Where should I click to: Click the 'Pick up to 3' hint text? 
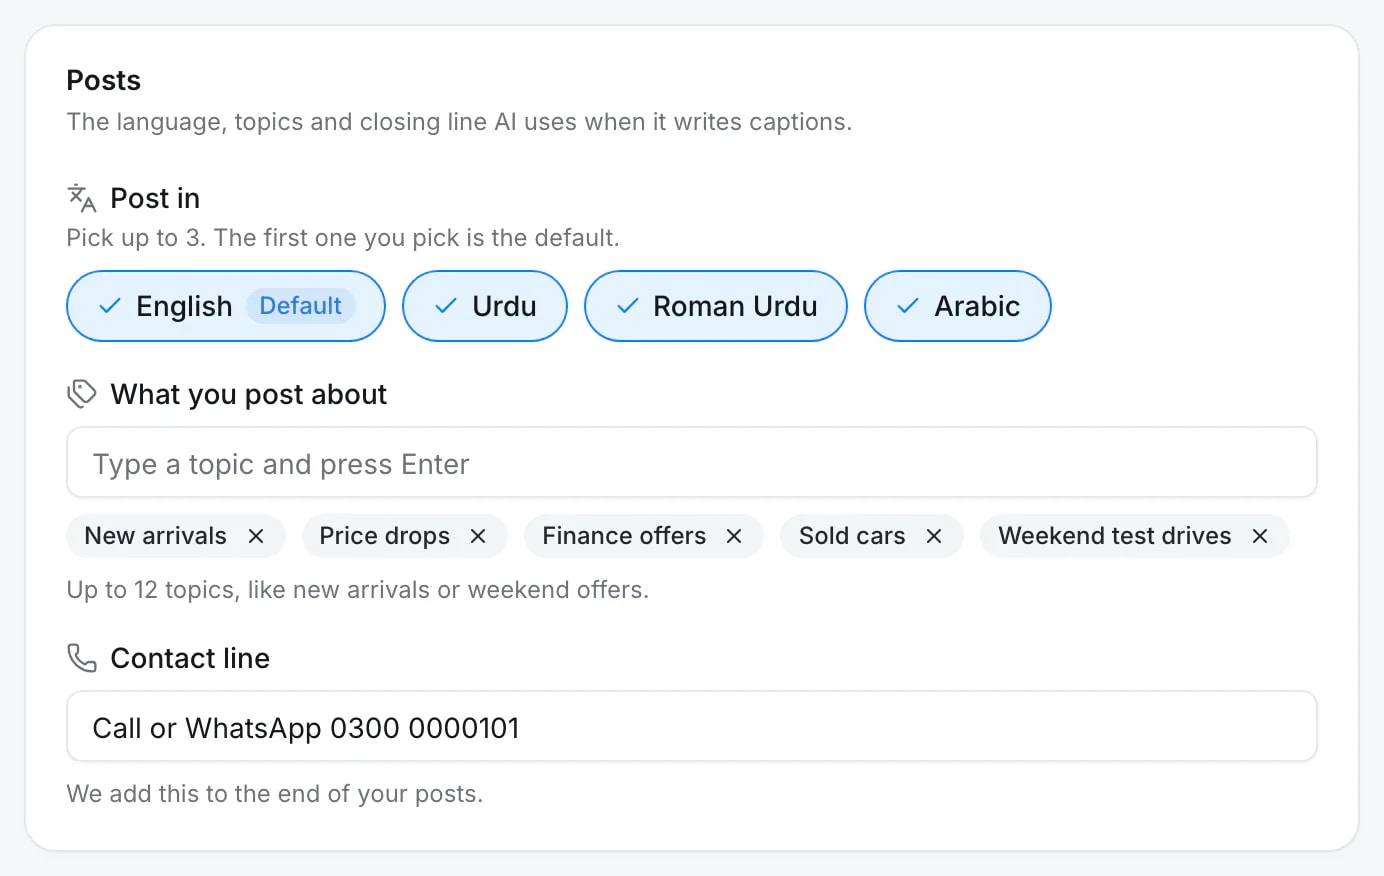pyautogui.click(x=343, y=238)
